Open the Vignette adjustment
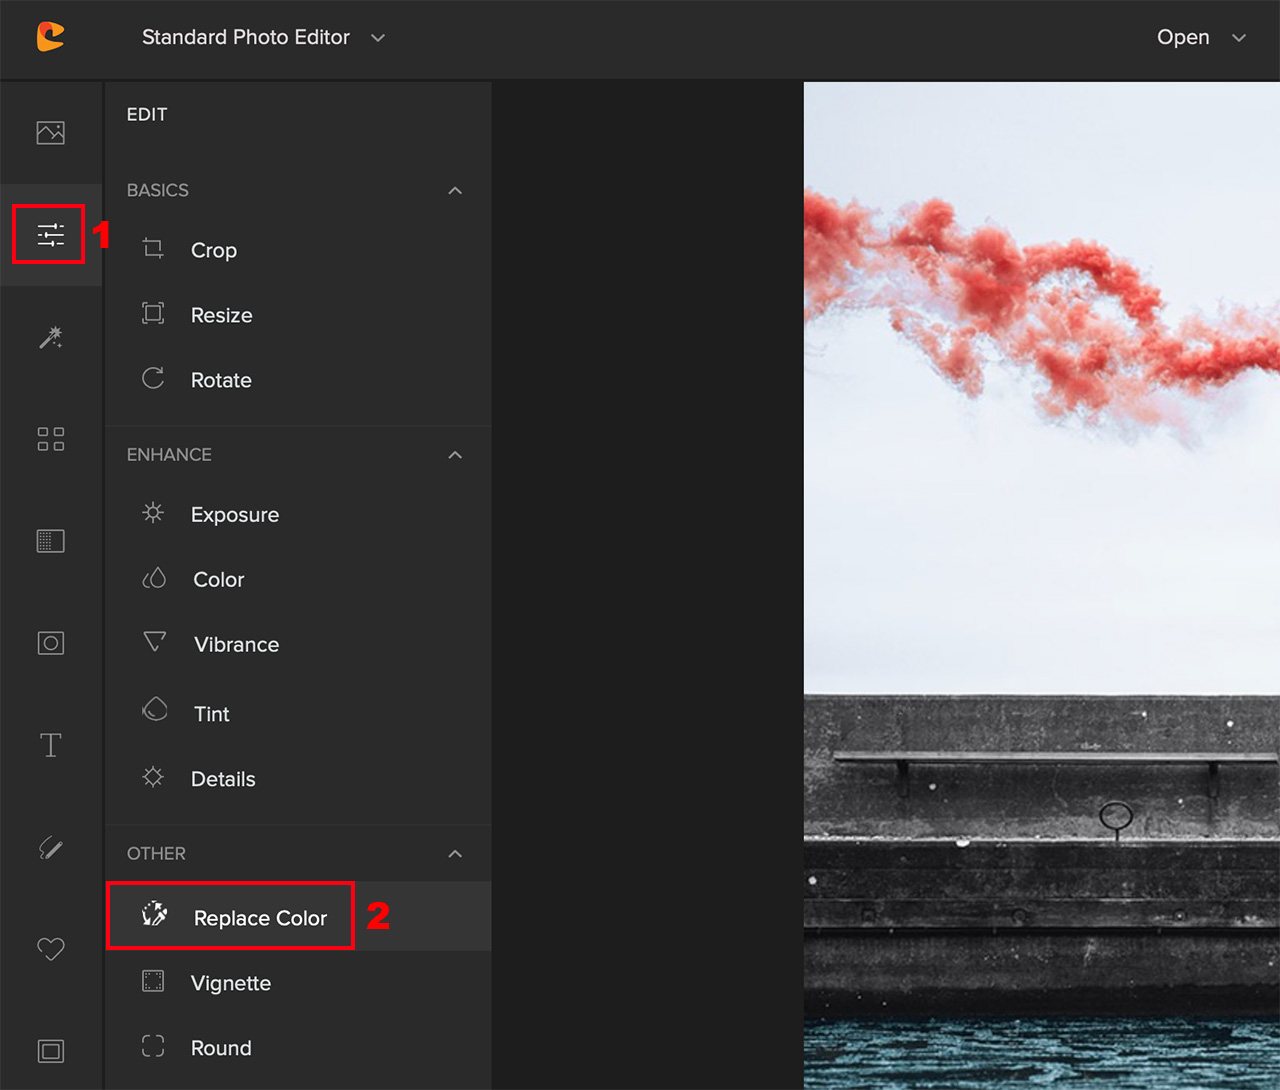 pos(231,982)
